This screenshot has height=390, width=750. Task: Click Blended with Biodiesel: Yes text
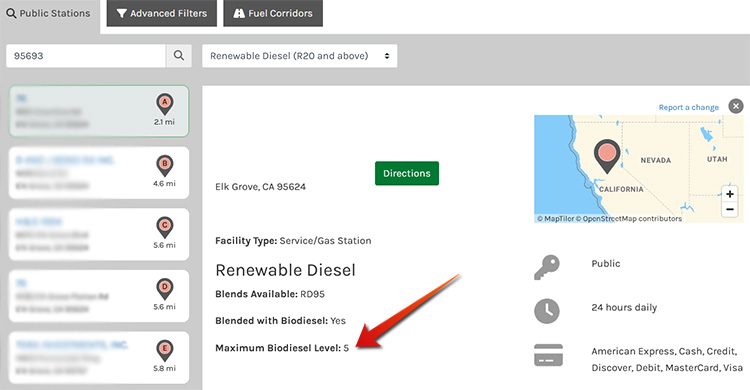click(280, 321)
